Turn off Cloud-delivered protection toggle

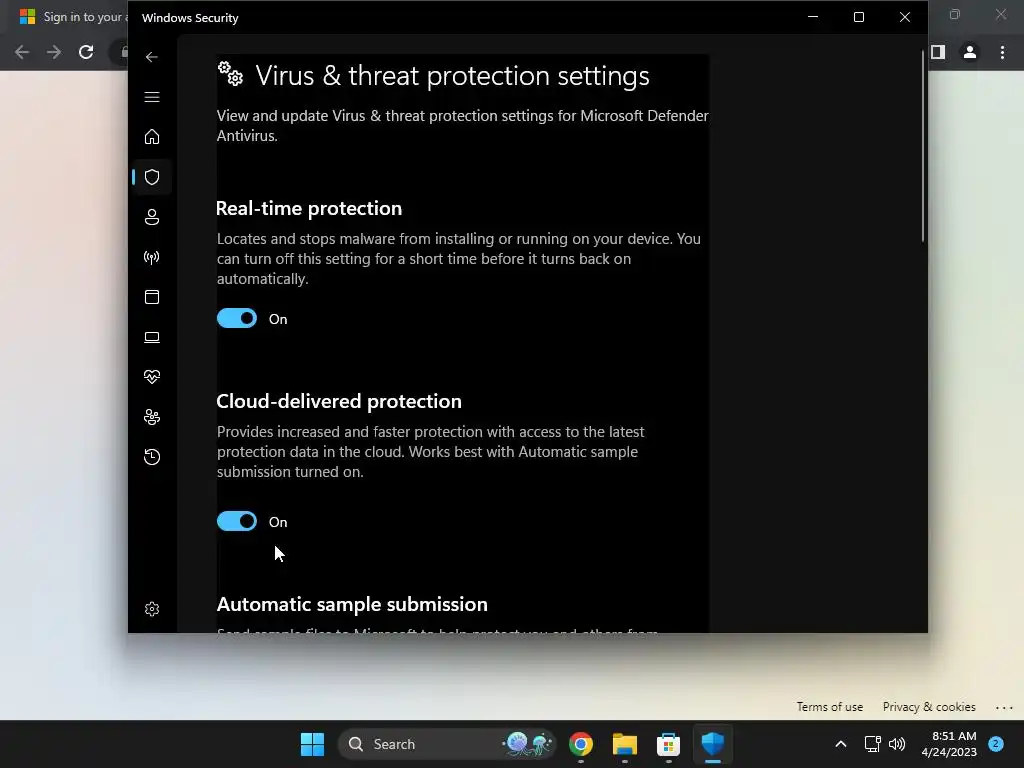pyautogui.click(x=236, y=521)
